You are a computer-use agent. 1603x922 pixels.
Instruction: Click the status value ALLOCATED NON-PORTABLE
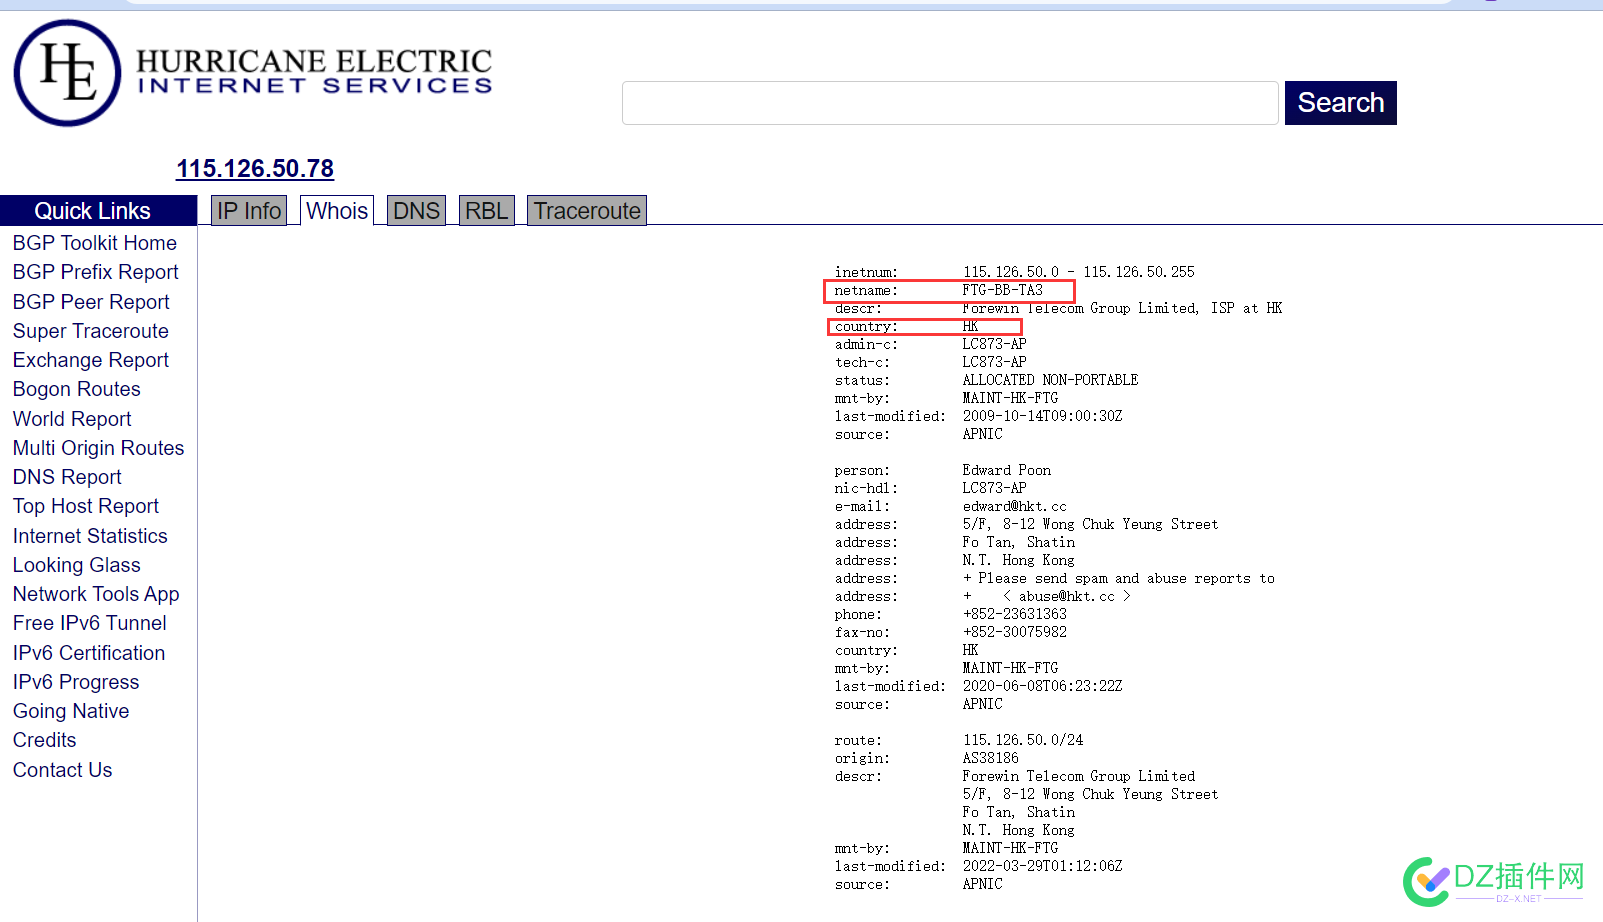point(1051,380)
